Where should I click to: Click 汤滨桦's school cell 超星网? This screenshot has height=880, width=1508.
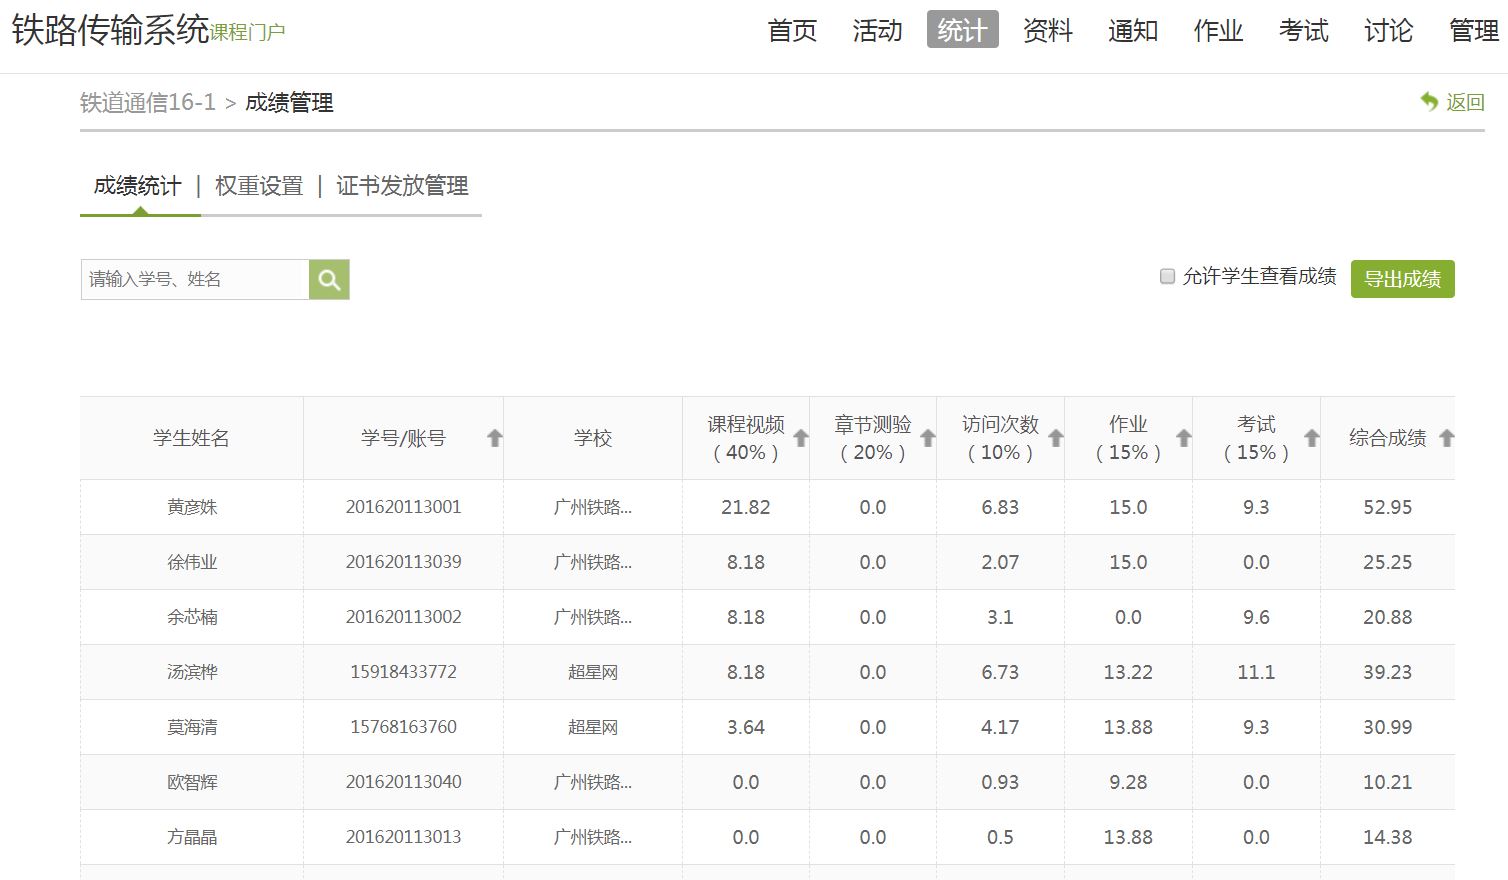[x=593, y=672]
